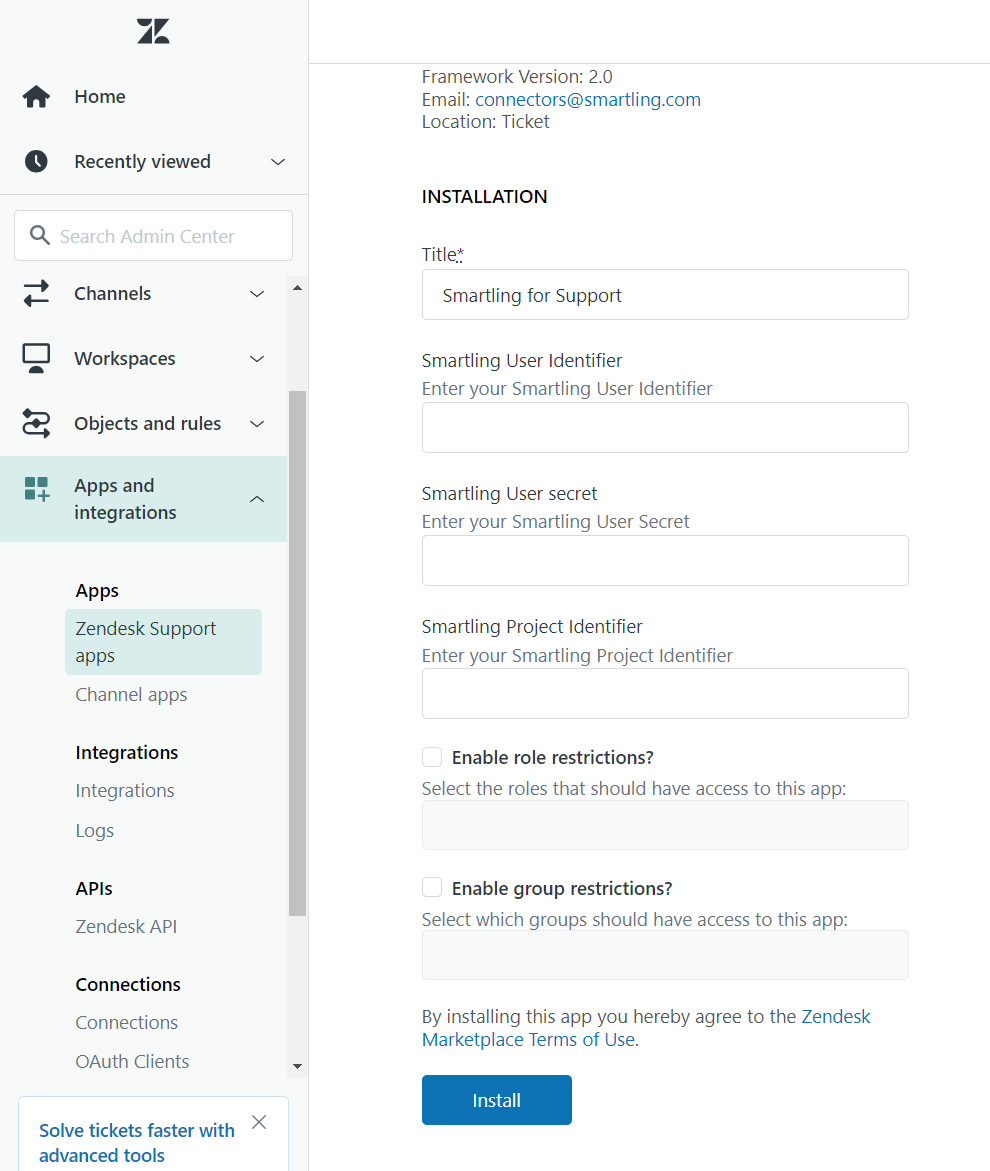Click the magnifier icon in Search Admin Center
Viewport: 990px width, 1171px height.
tap(40, 235)
